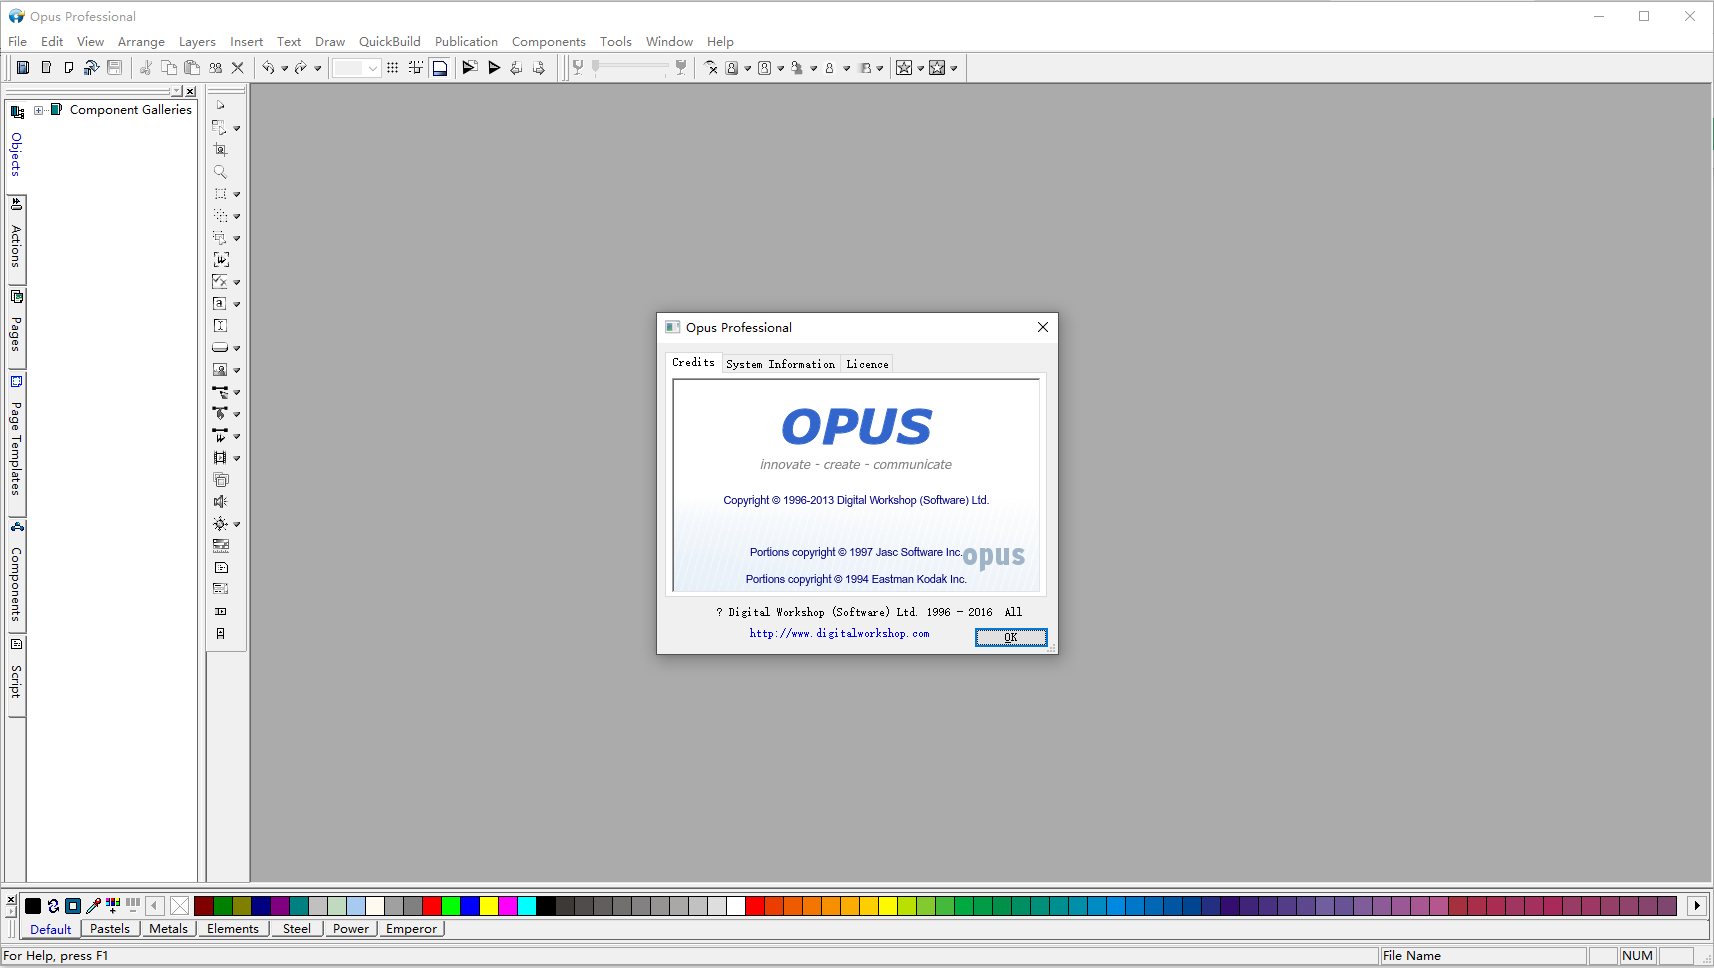Viewport: 1714px width, 968px height.
Task: Open the Components menu
Action: (549, 42)
